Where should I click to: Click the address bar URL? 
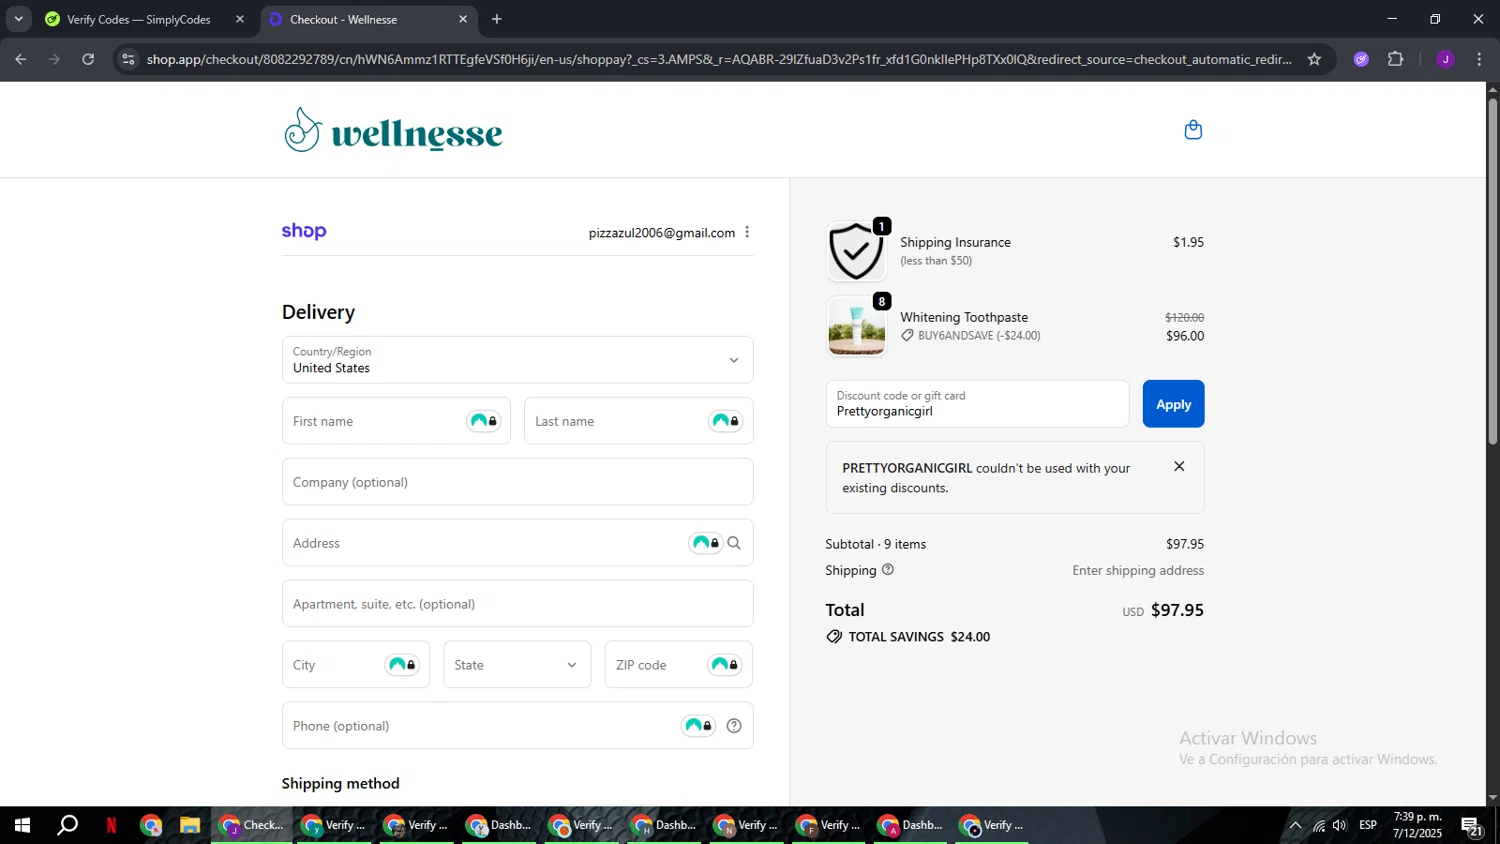(x=719, y=59)
